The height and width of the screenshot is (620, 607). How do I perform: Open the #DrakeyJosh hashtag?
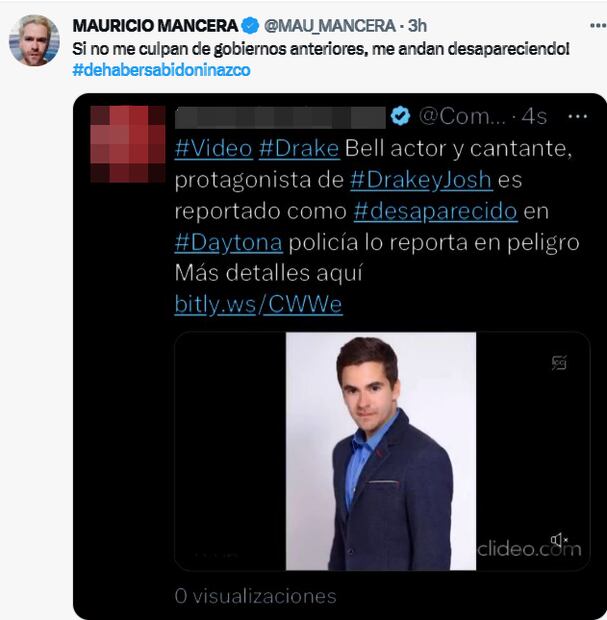pos(421,180)
